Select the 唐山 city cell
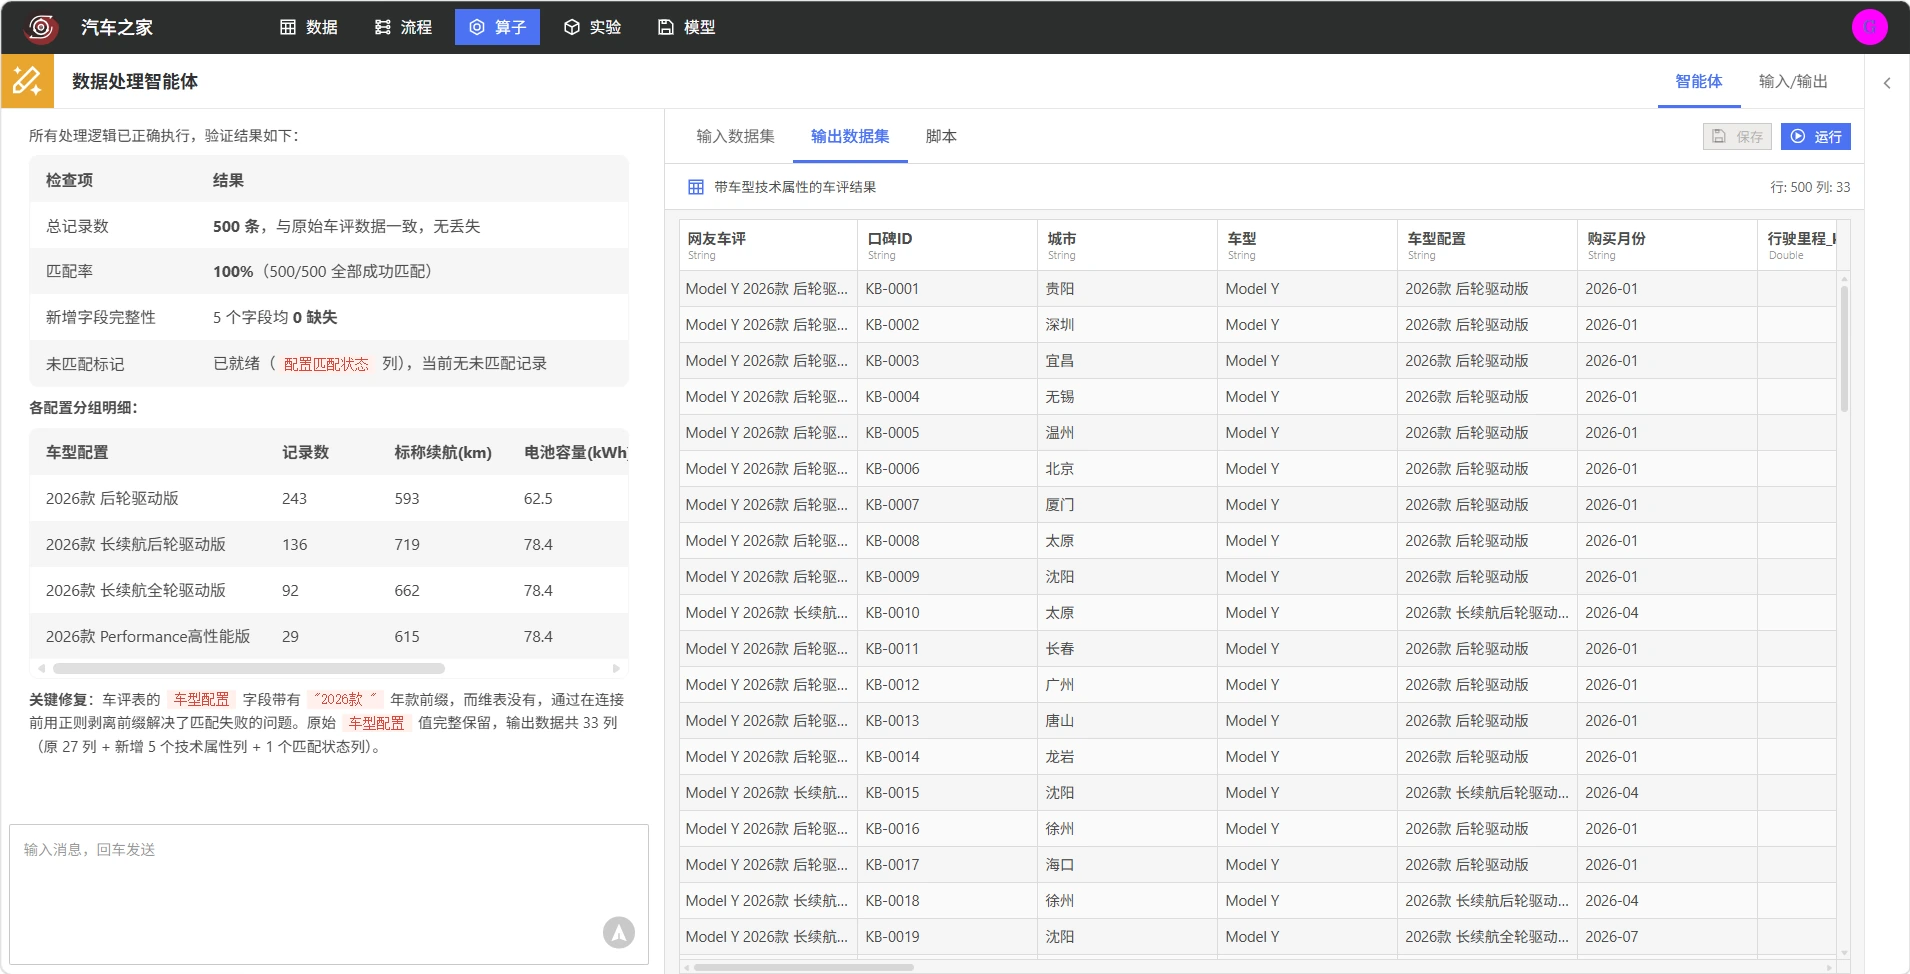The height and width of the screenshot is (974, 1910). [1127, 721]
